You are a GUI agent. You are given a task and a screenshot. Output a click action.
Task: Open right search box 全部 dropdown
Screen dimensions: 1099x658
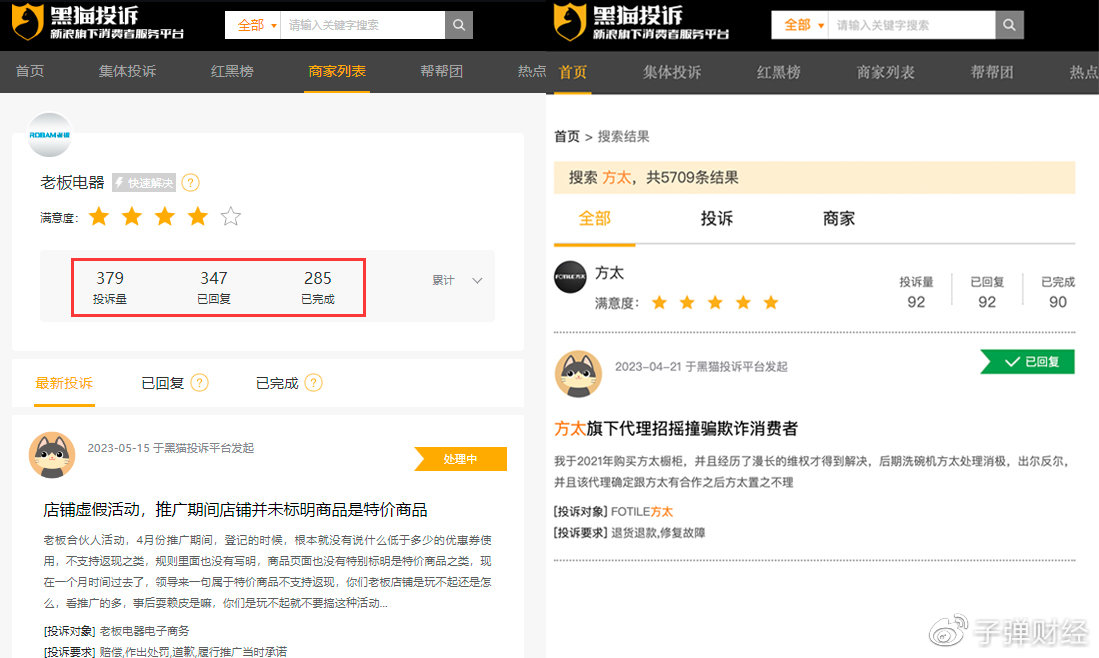[x=800, y=25]
